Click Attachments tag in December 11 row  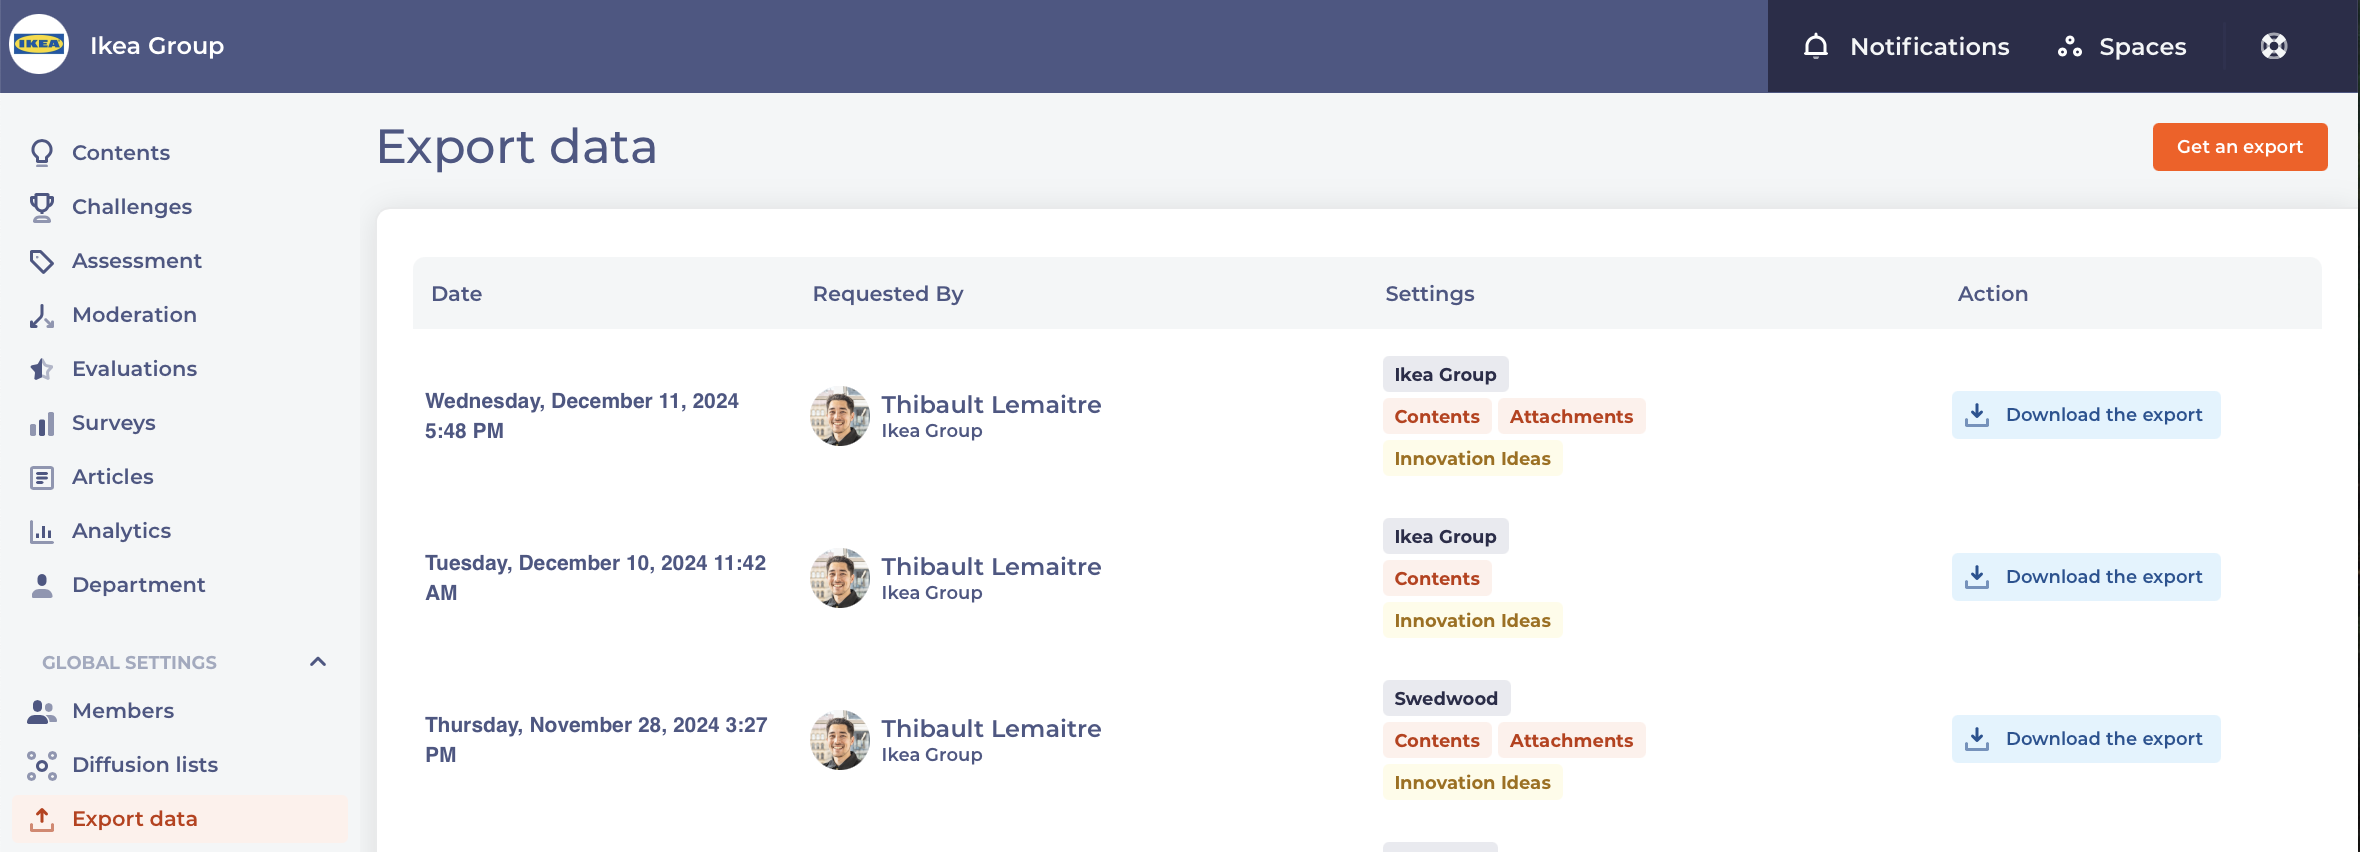(x=1571, y=416)
